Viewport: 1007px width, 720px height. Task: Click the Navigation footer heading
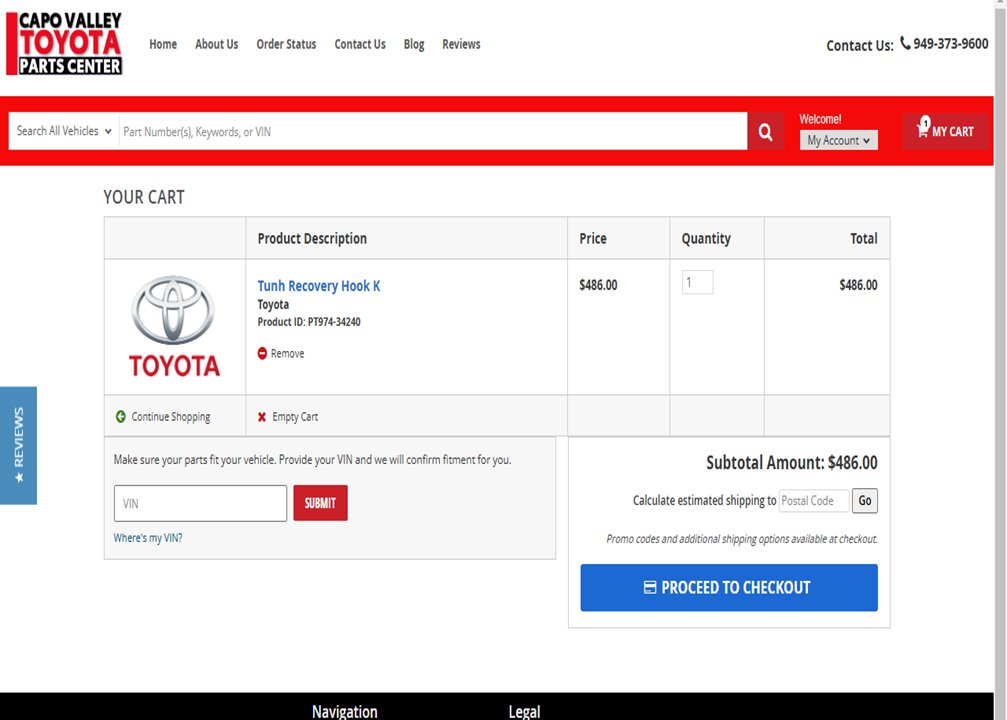345,711
